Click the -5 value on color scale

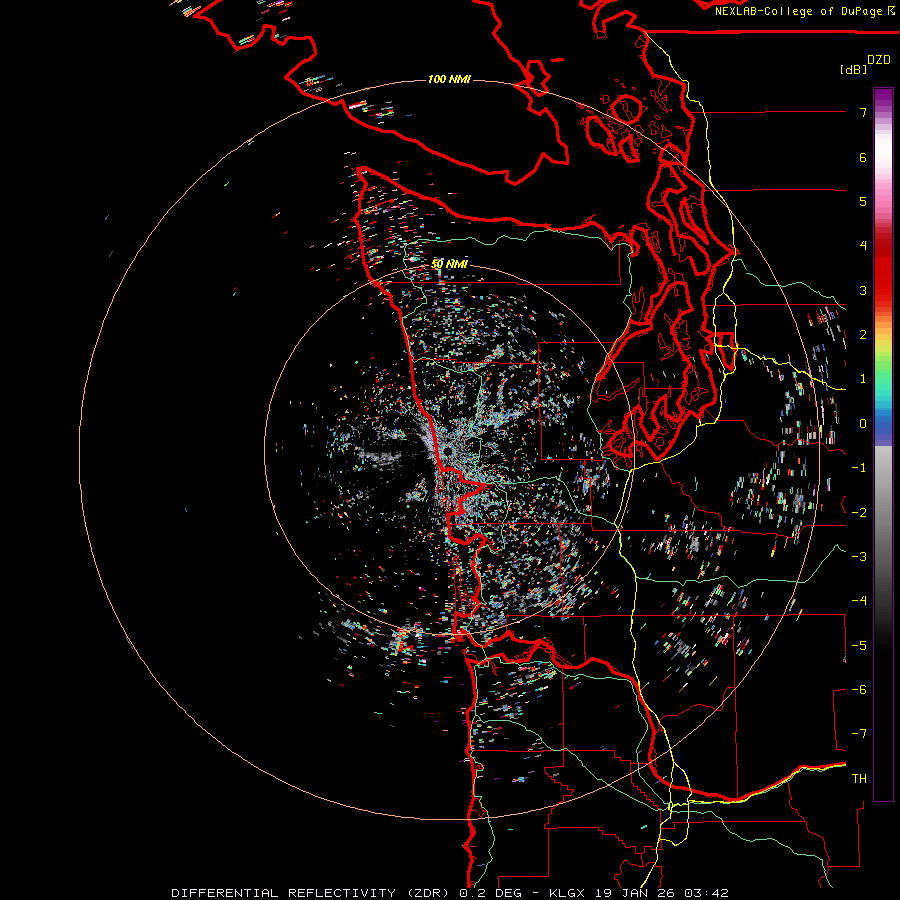(x=859, y=645)
